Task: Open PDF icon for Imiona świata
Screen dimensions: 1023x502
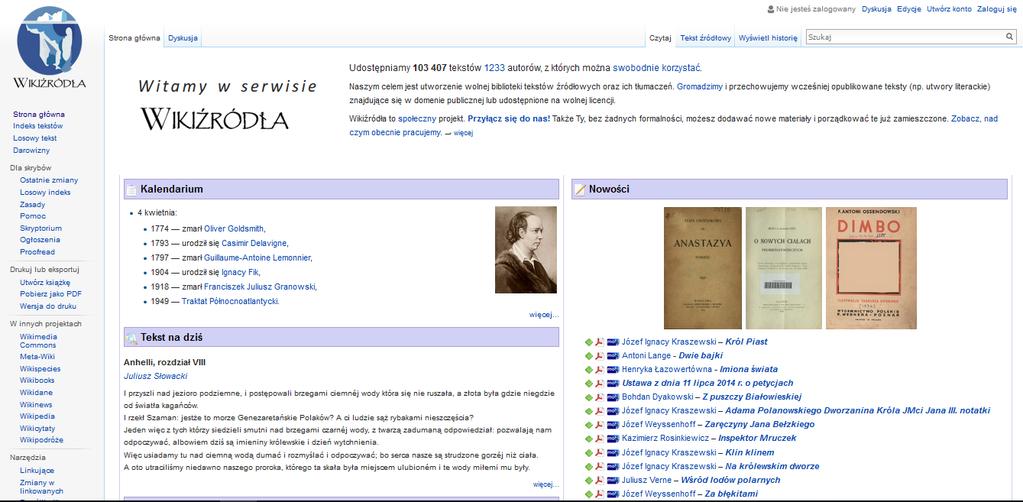Action: coord(600,369)
